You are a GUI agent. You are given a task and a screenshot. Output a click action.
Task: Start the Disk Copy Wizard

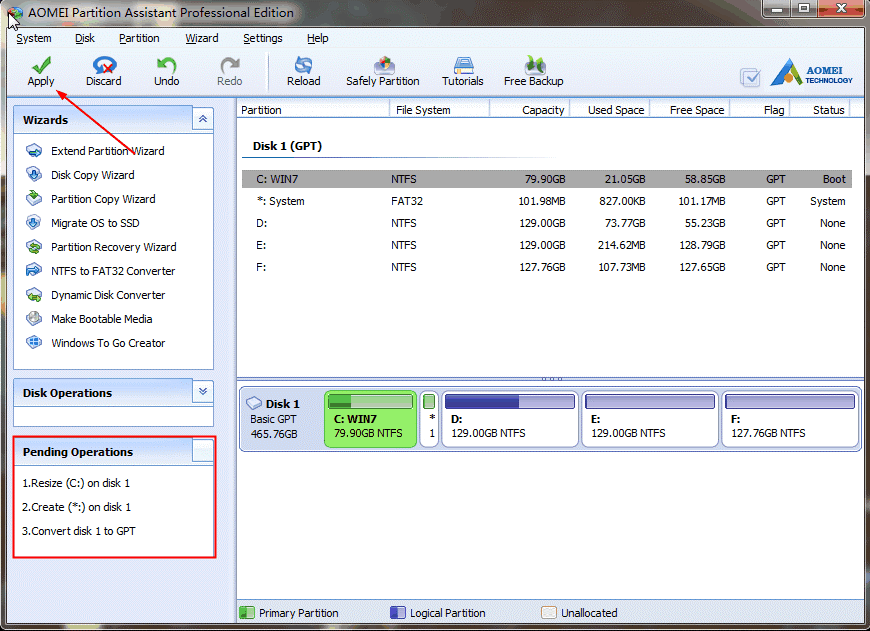tap(93, 175)
